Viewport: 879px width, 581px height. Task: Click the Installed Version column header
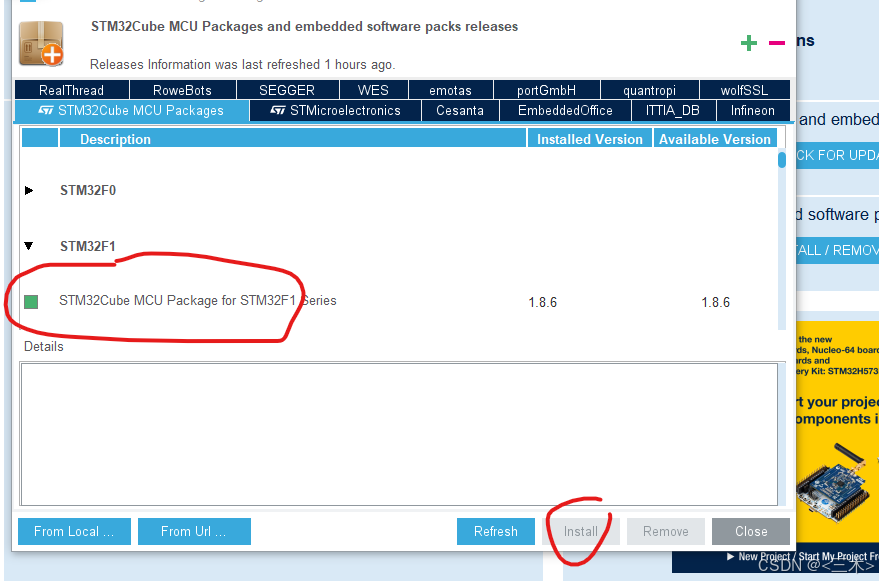(590, 139)
